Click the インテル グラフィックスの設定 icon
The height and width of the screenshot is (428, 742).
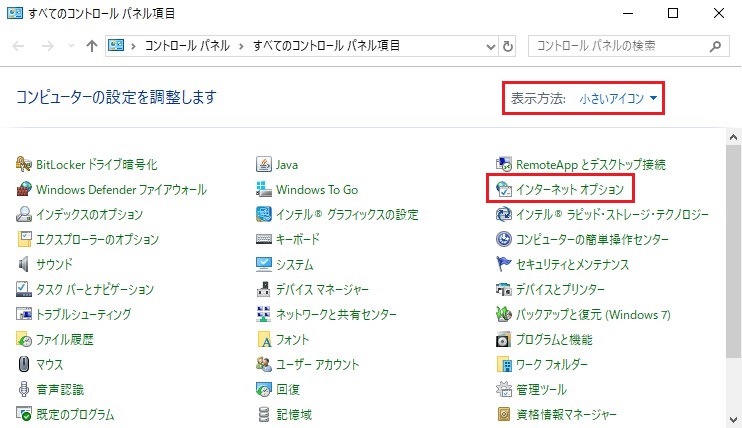tap(264, 214)
